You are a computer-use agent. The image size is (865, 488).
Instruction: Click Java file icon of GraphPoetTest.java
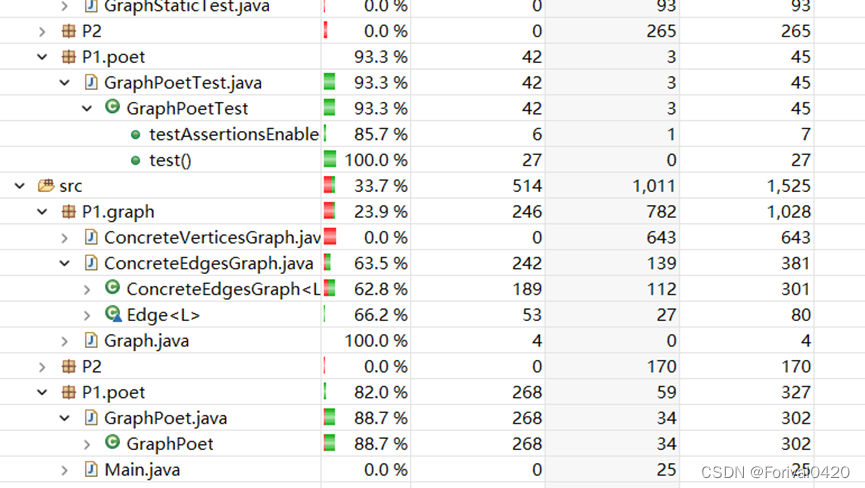(x=91, y=82)
